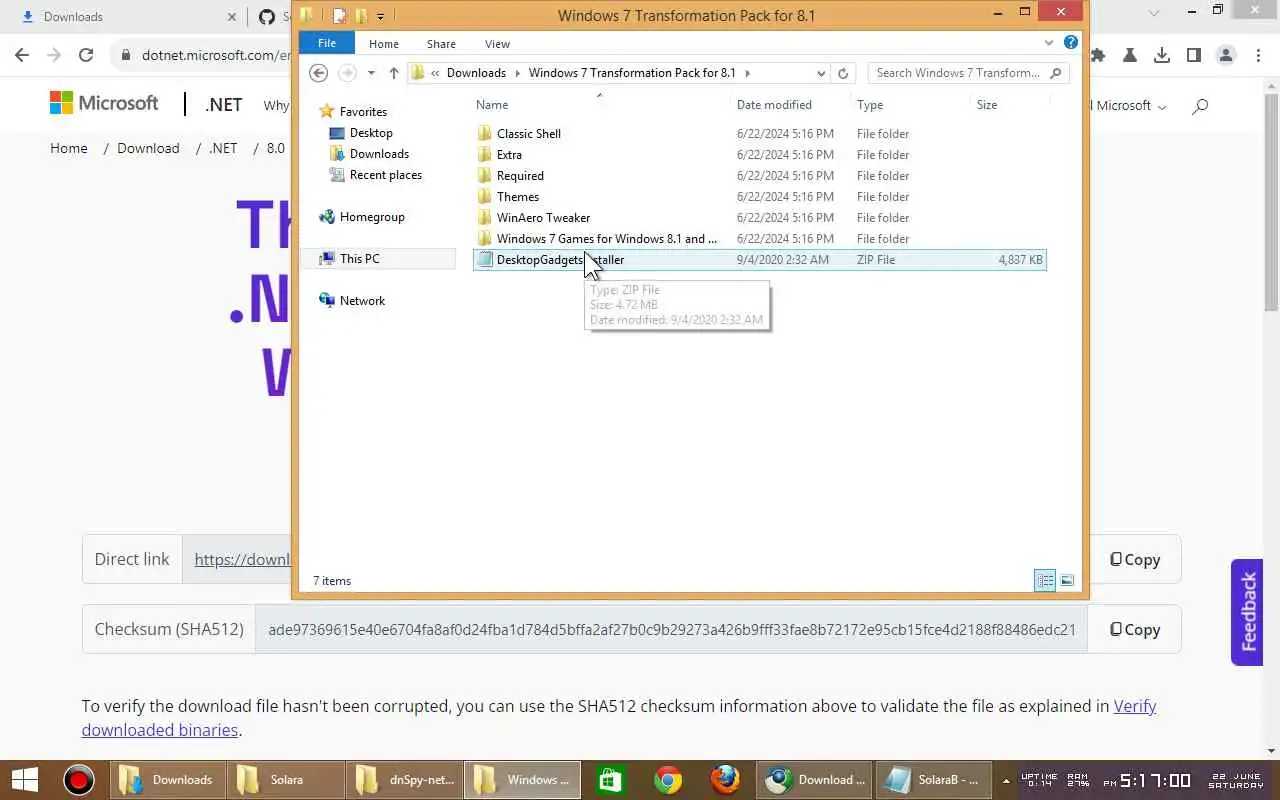Viewport: 1280px width, 800px height.
Task: Toggle the browser side panel icon
Action: 1194,55
